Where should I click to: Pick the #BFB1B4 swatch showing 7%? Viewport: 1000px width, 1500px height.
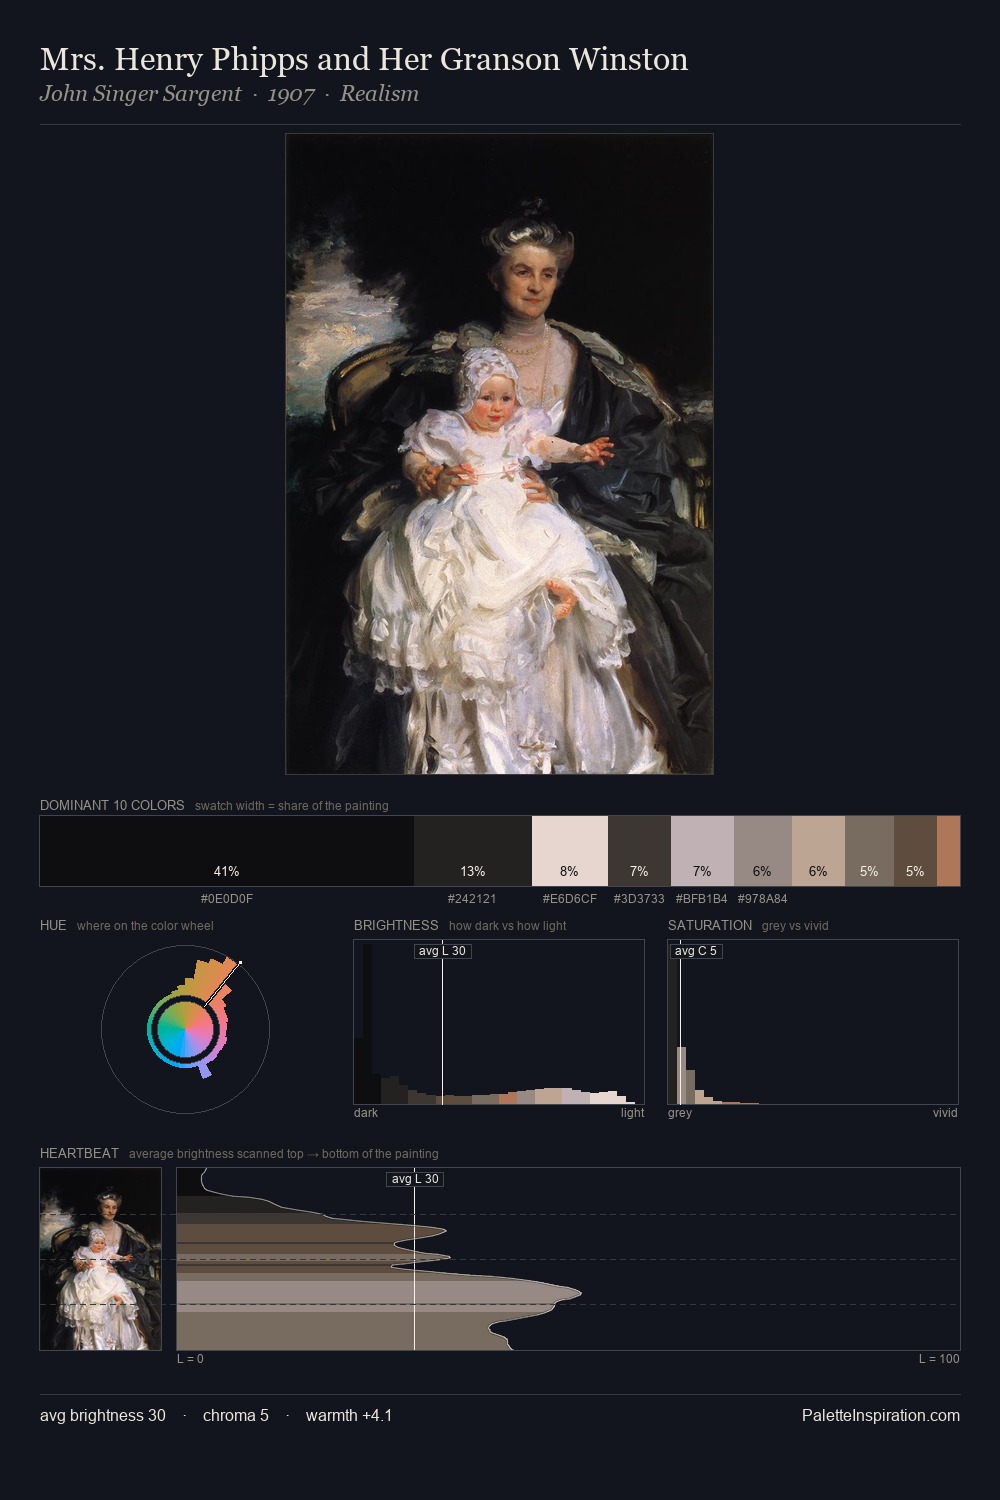click(702, 851)
